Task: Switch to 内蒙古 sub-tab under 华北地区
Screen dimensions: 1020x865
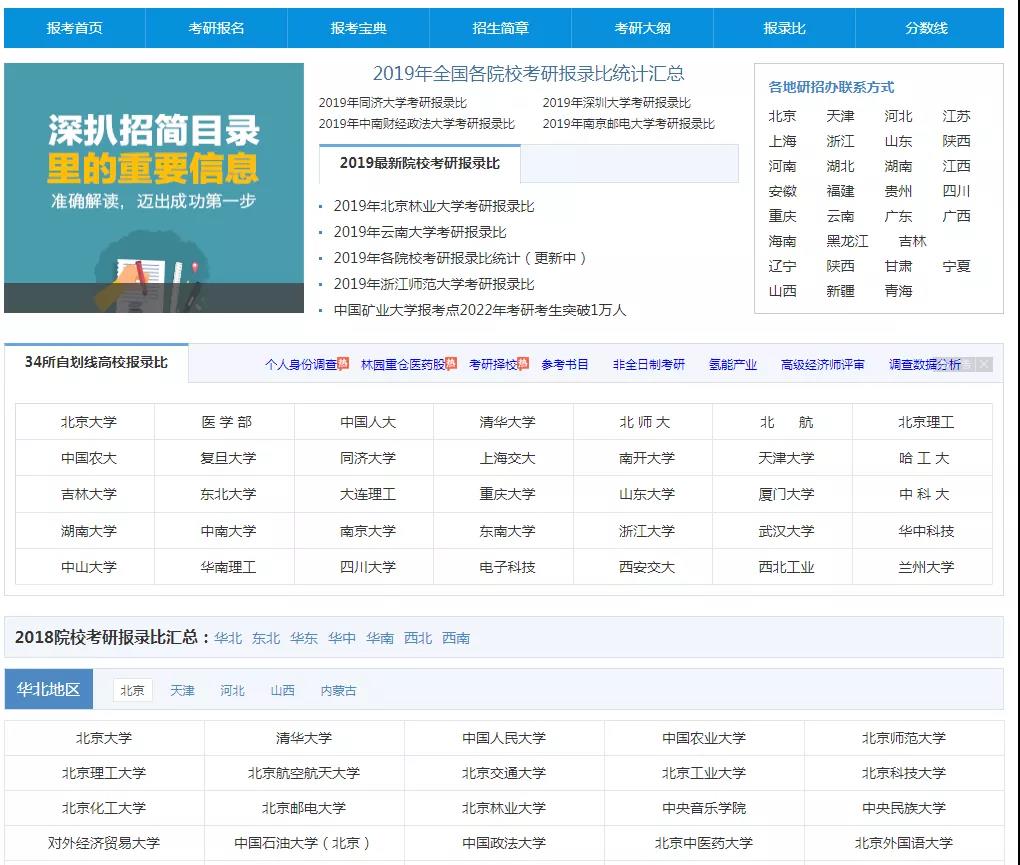Action: click(x=338, y=690)
